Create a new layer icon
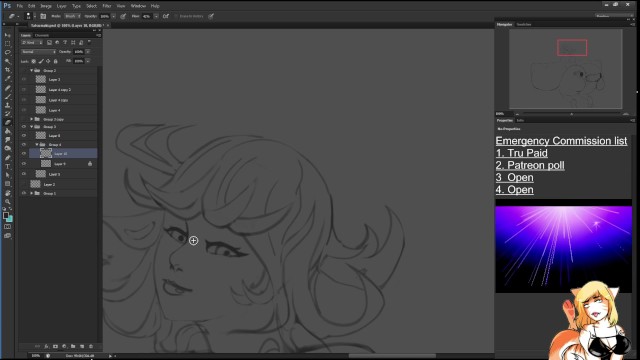Screen dimensions: 640x360 pyautogui.click(x=82, y=346)
